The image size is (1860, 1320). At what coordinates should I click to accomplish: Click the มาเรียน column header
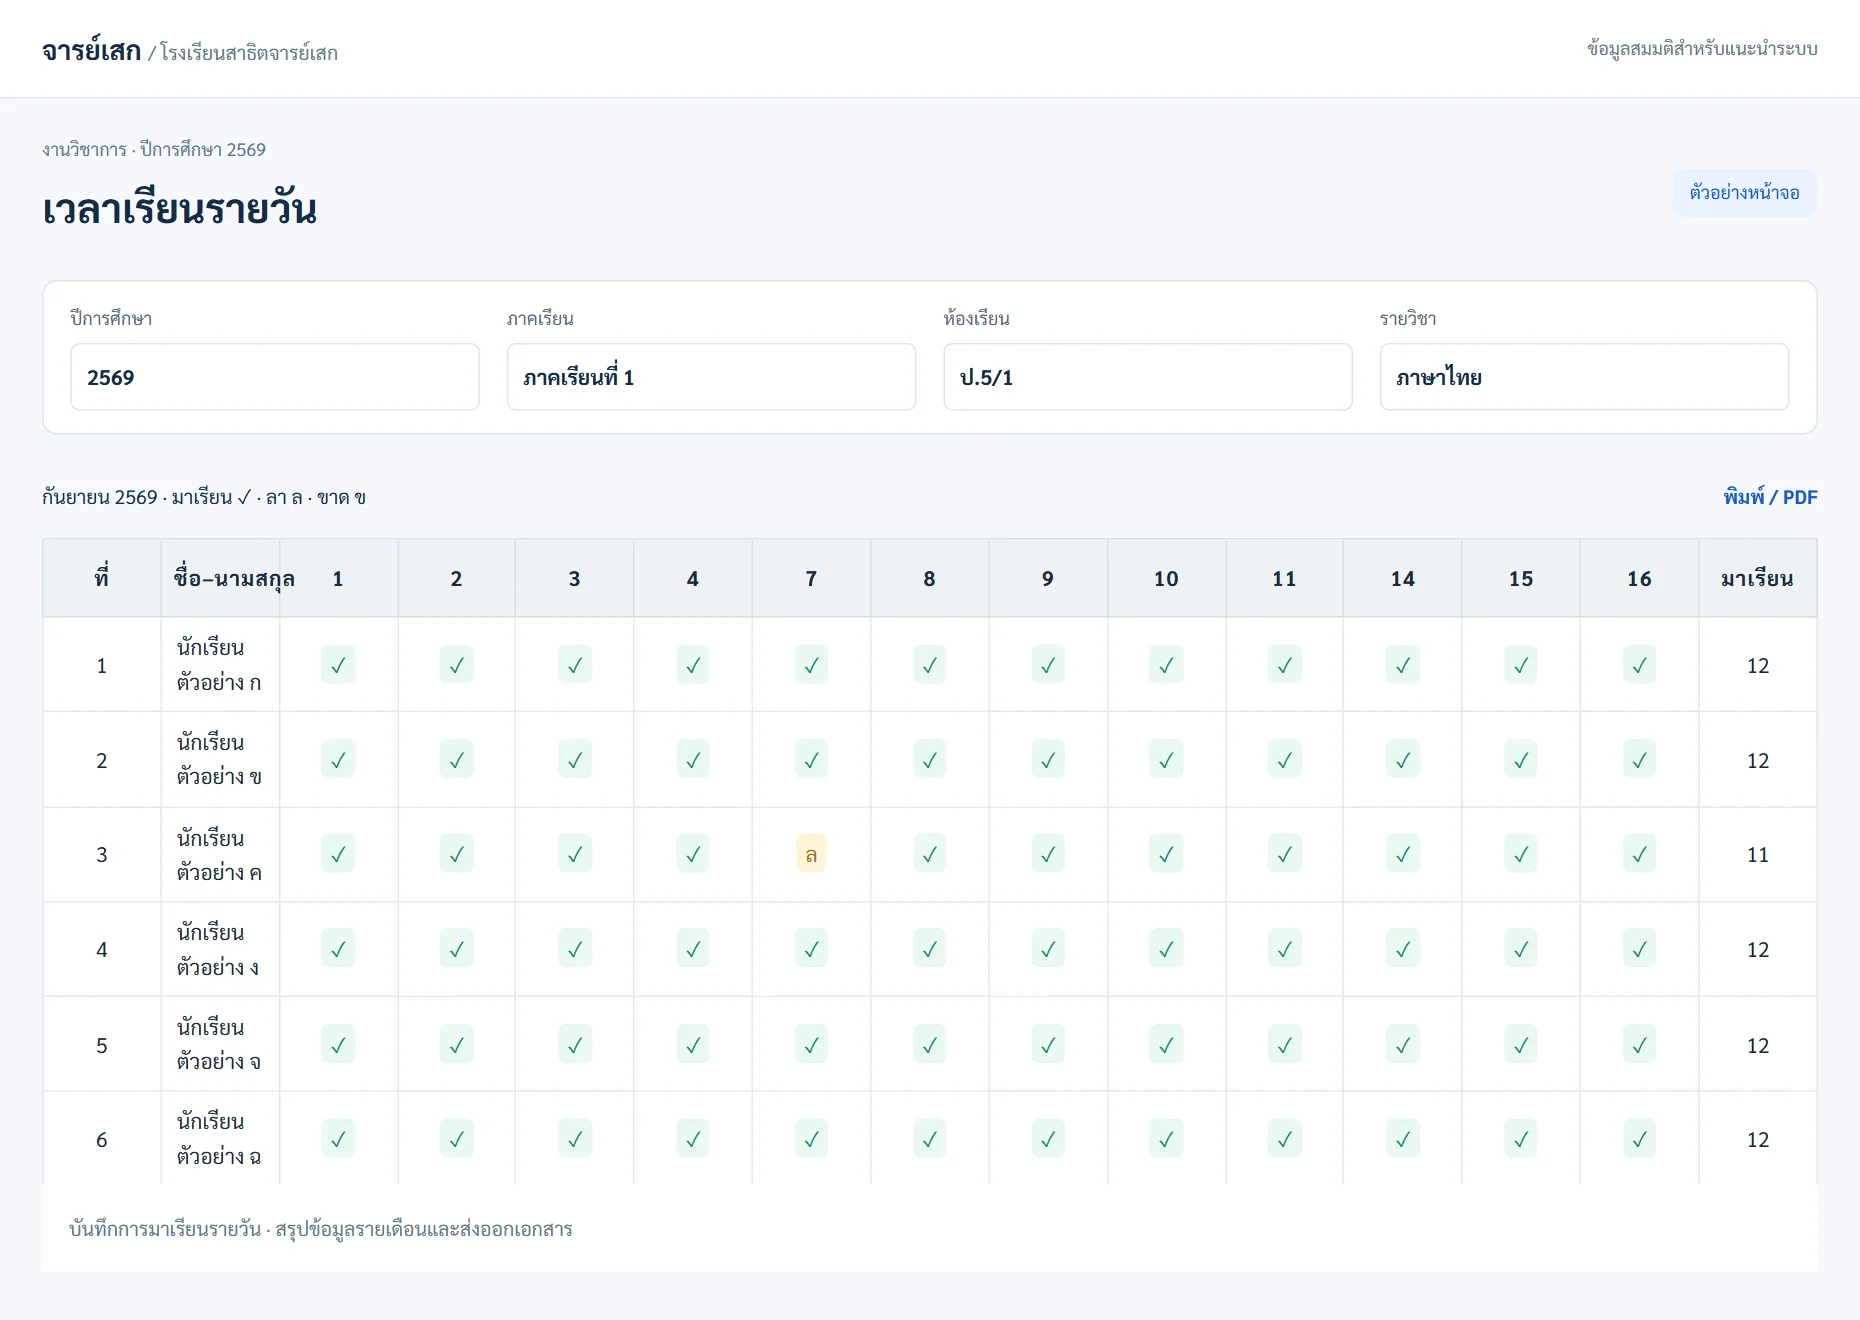pos(1757,578)
